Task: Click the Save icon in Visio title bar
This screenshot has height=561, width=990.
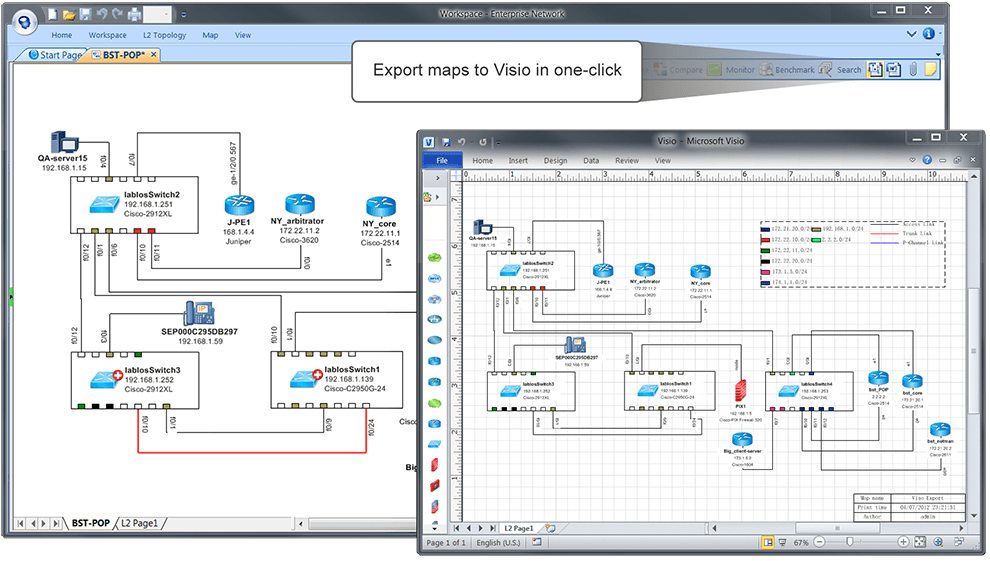Action: click(x=446, y=142)
